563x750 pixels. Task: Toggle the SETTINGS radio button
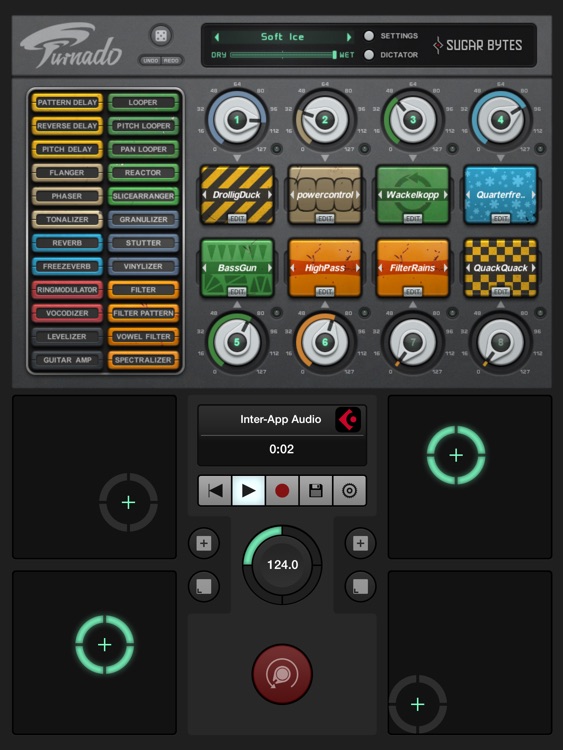pos(369,36)
